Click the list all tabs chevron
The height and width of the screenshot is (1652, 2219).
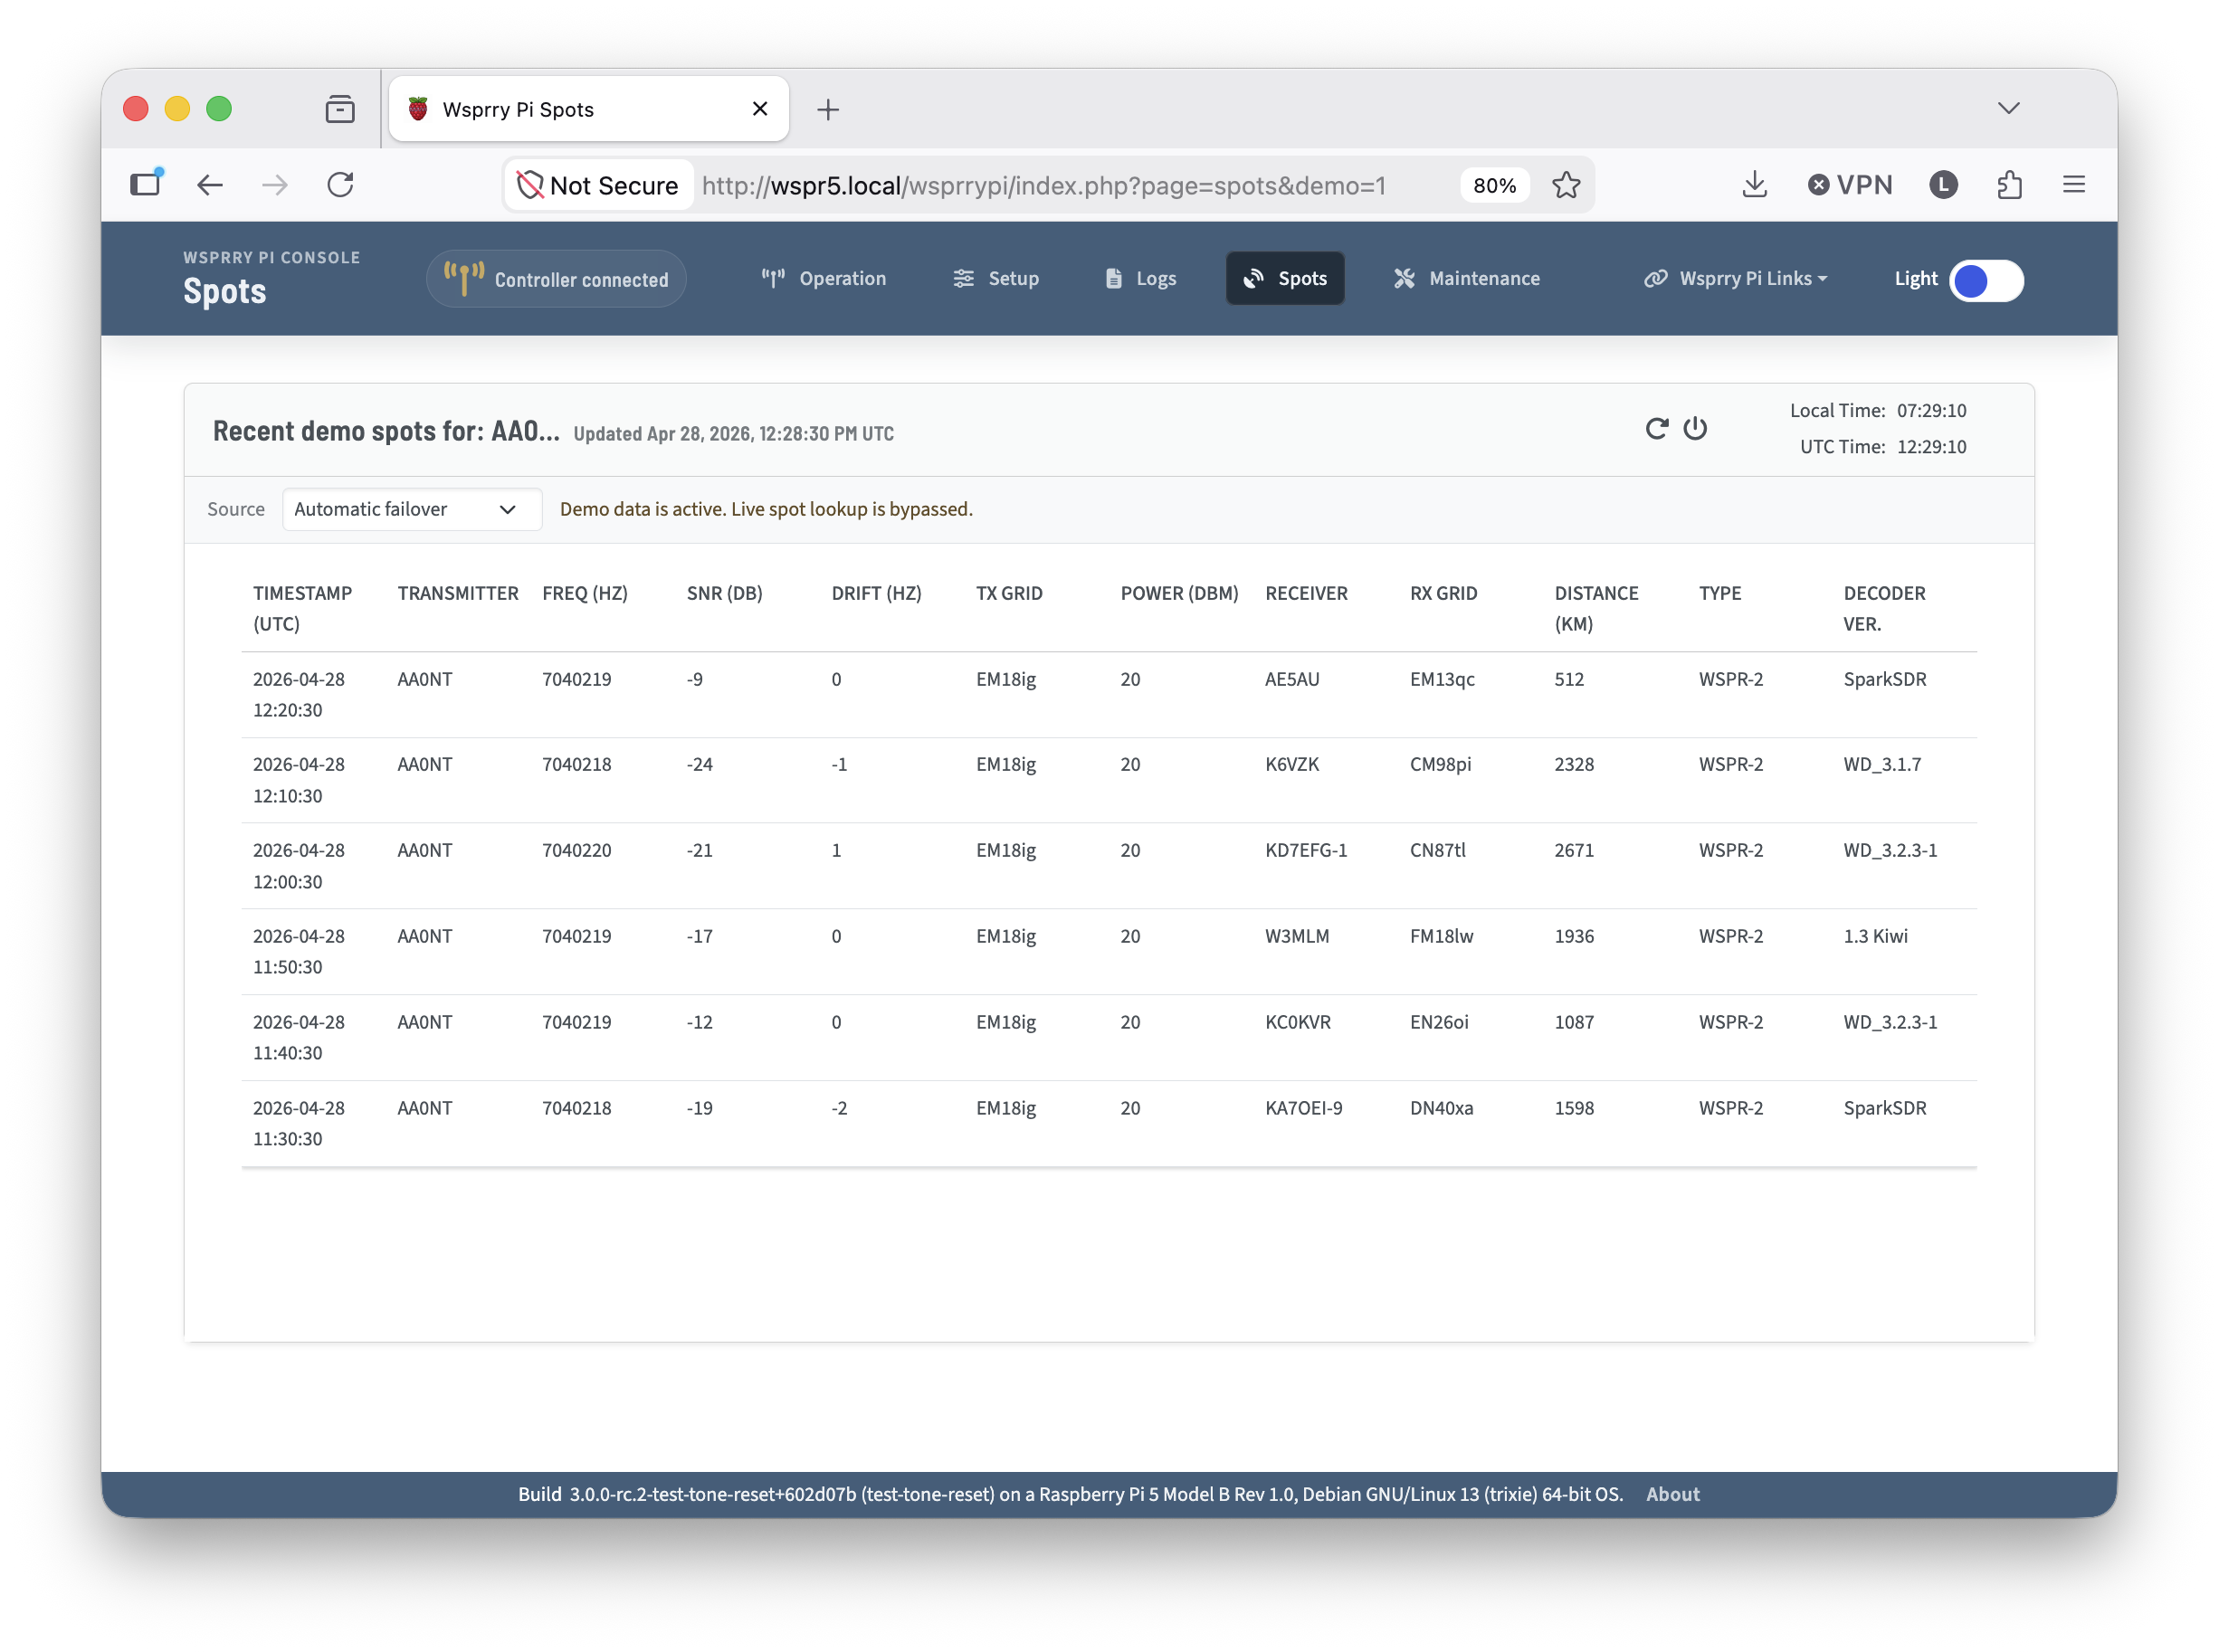2008,108
